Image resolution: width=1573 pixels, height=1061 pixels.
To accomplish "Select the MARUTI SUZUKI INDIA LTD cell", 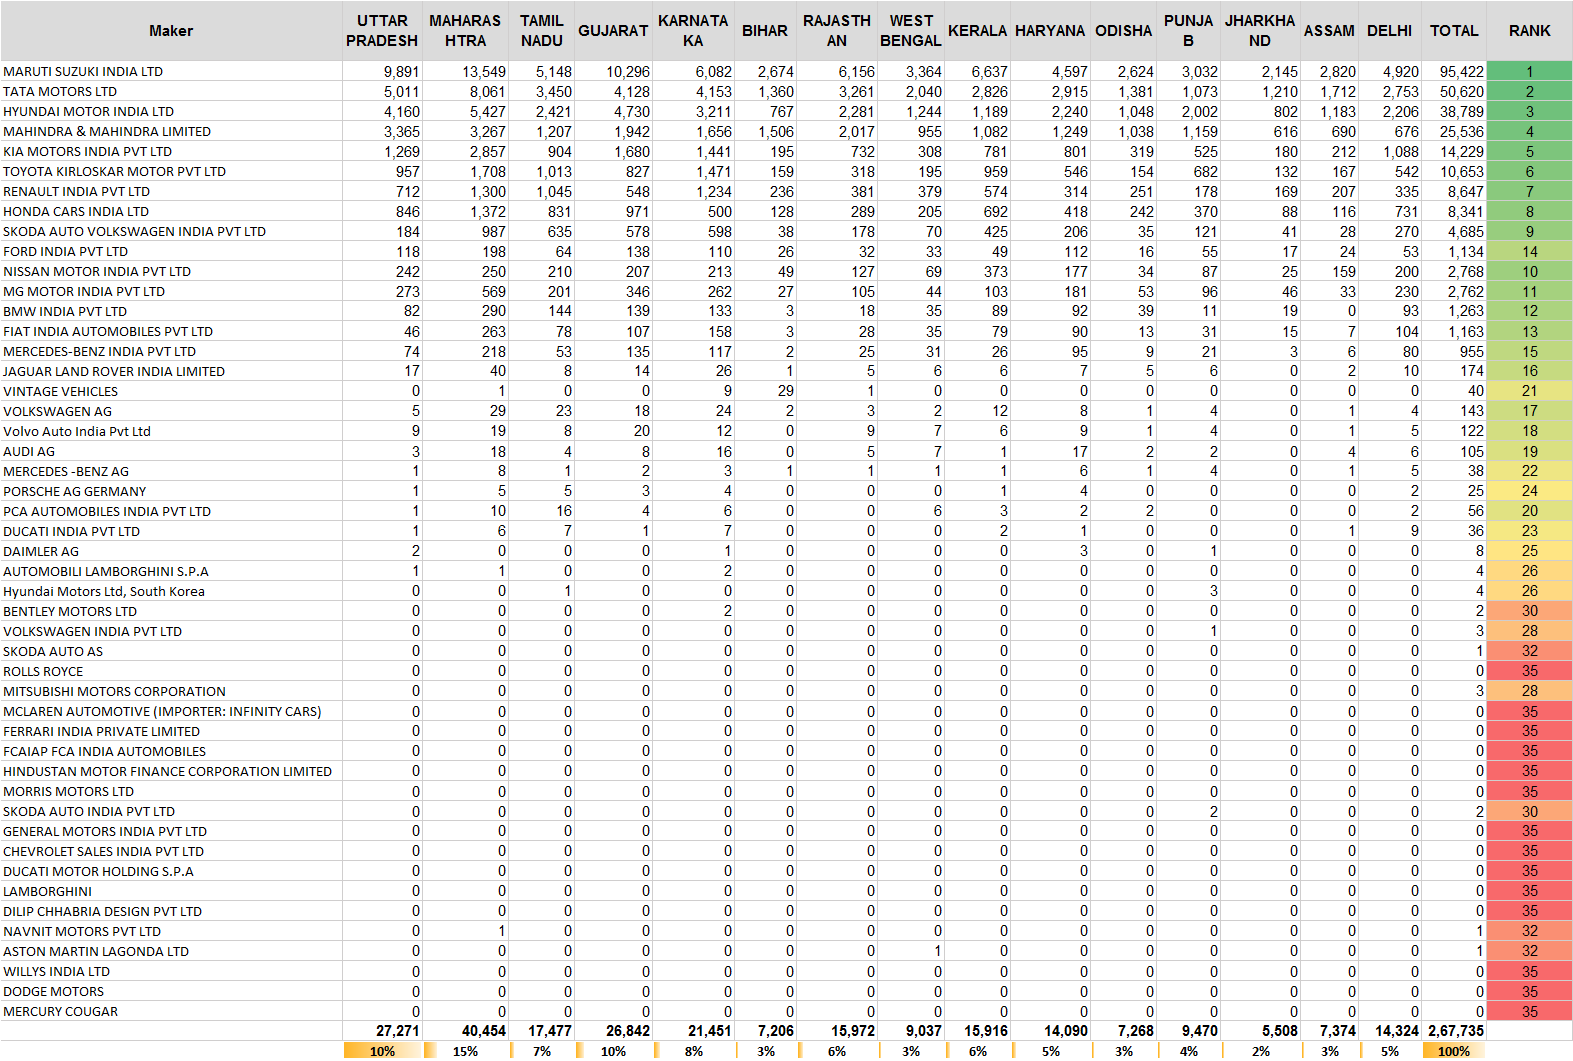I will click(x=171, y=71).
